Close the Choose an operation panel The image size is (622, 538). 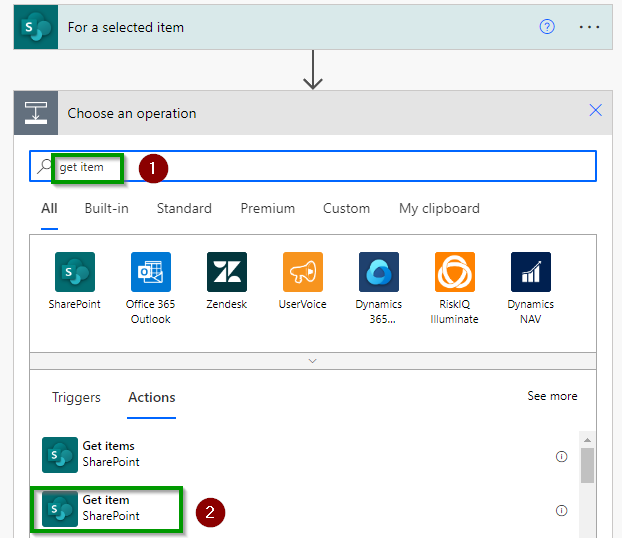(595, 110)
